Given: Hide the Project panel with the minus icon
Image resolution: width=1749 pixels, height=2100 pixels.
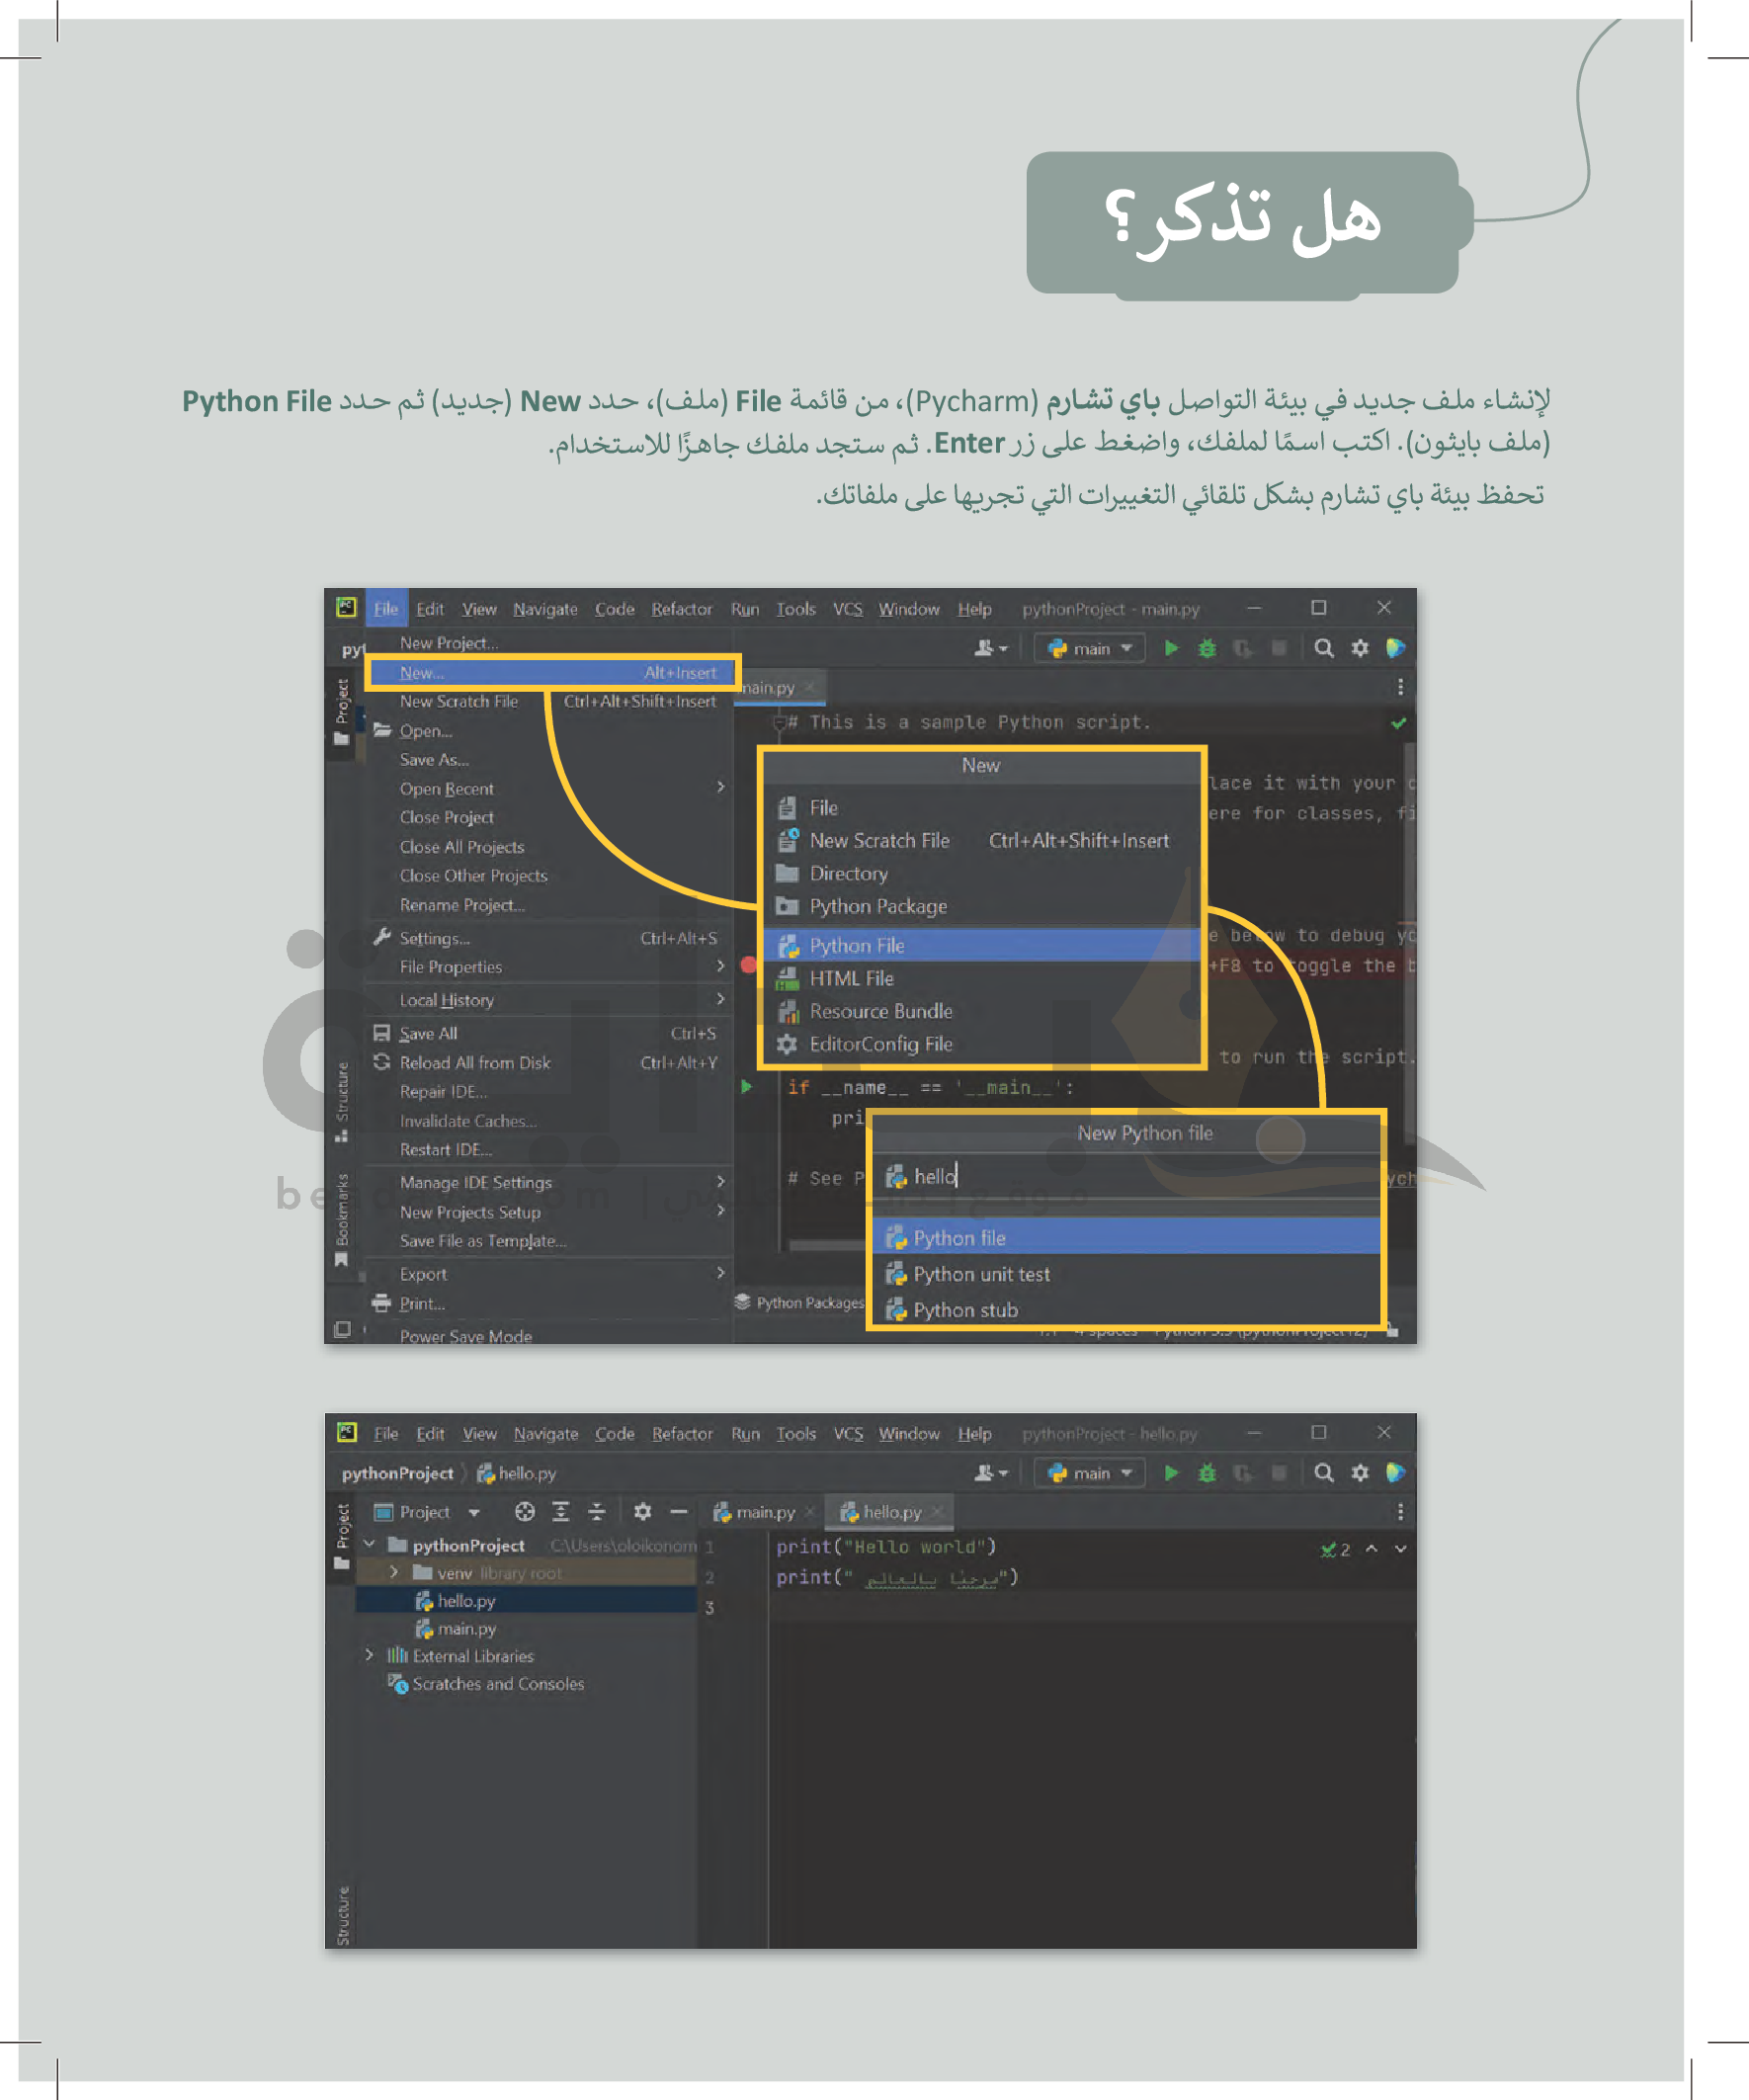Looking at the screenshot, I should [679, 1511].
